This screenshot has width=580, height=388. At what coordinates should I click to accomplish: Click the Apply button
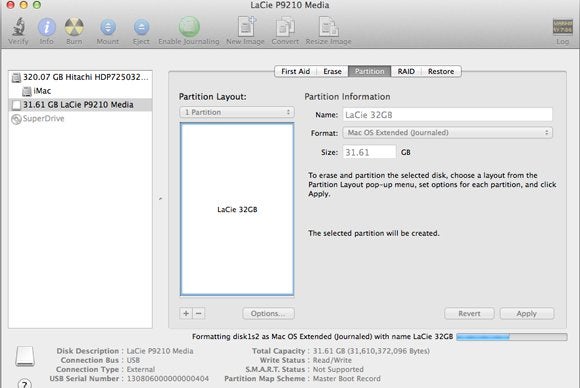(527, 313)
